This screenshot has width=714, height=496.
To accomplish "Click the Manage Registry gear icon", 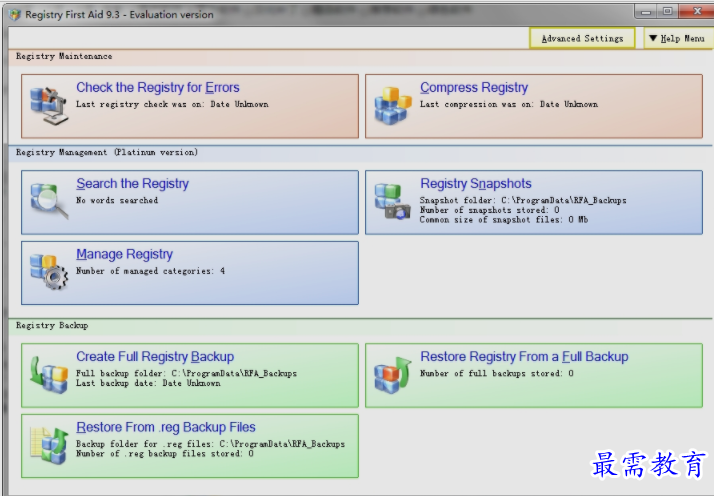I will click(x=49, y=272).
